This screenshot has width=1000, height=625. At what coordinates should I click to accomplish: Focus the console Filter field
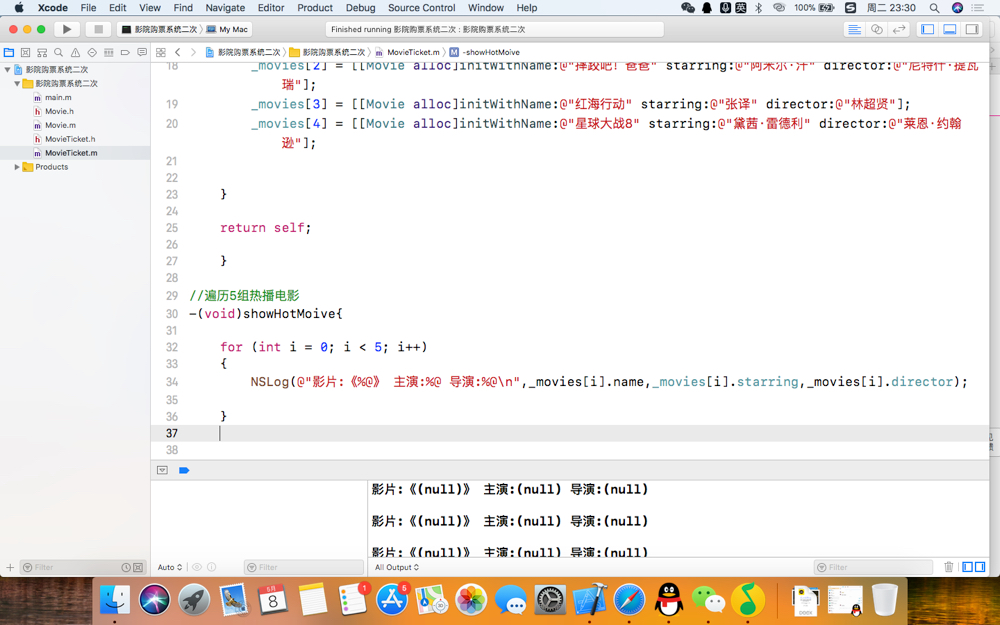point(874,567)
